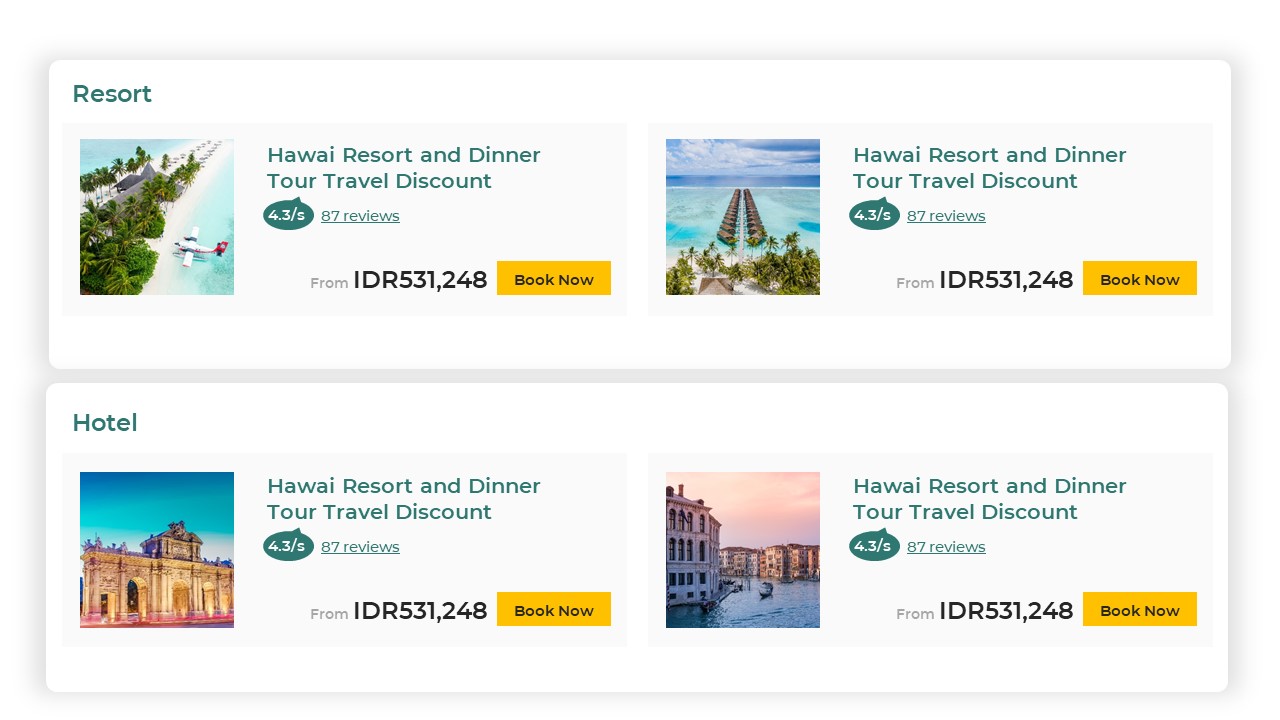
Task: Open 87 reviews on the bungalows resort card
Action: (x=946, y=215)
